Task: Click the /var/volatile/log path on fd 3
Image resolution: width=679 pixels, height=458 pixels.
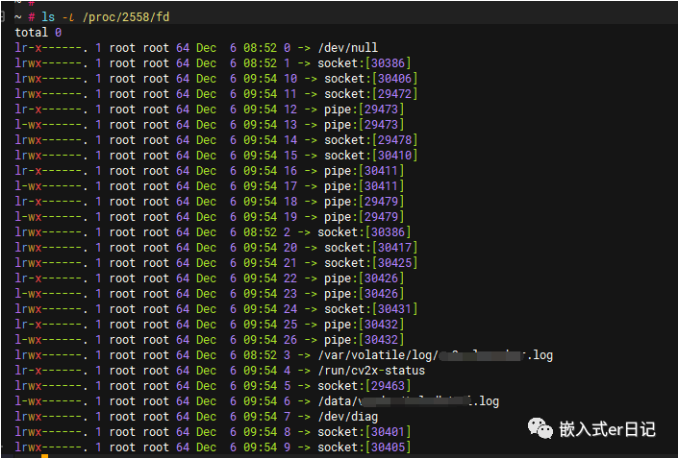Action: (435, 355)
